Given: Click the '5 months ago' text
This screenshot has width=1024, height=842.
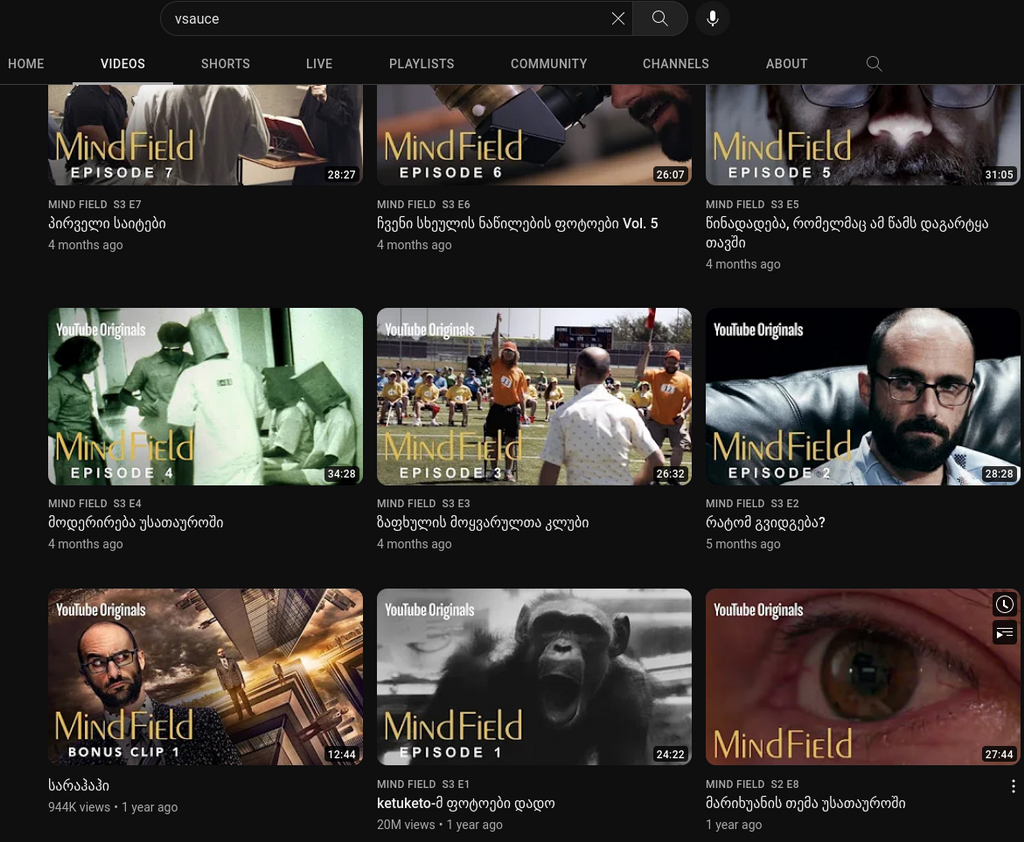Looking at the screenshot, I should tap(743, 544).
